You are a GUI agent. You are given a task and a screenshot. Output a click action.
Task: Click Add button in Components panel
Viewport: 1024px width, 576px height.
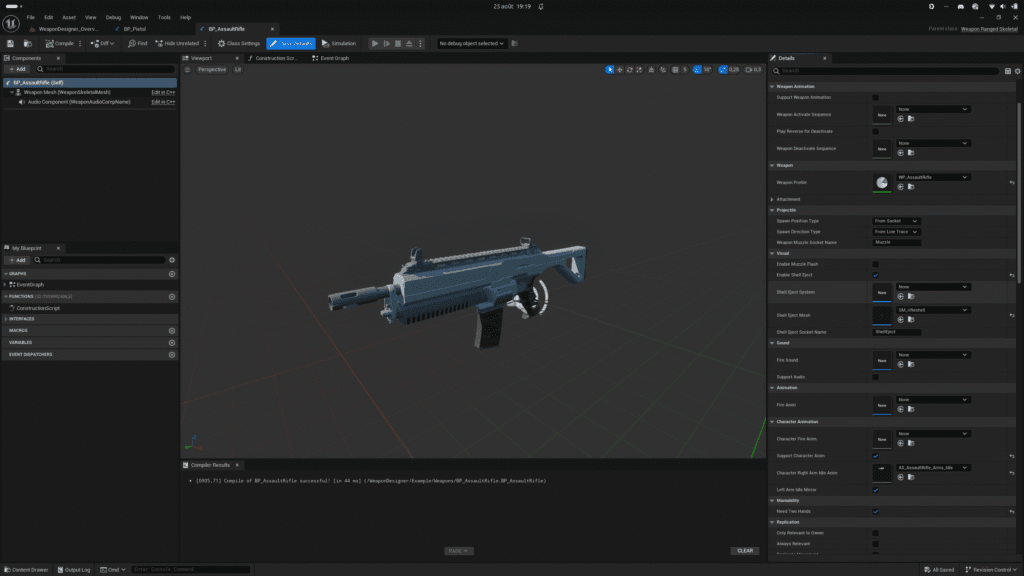tap(17, 69)
